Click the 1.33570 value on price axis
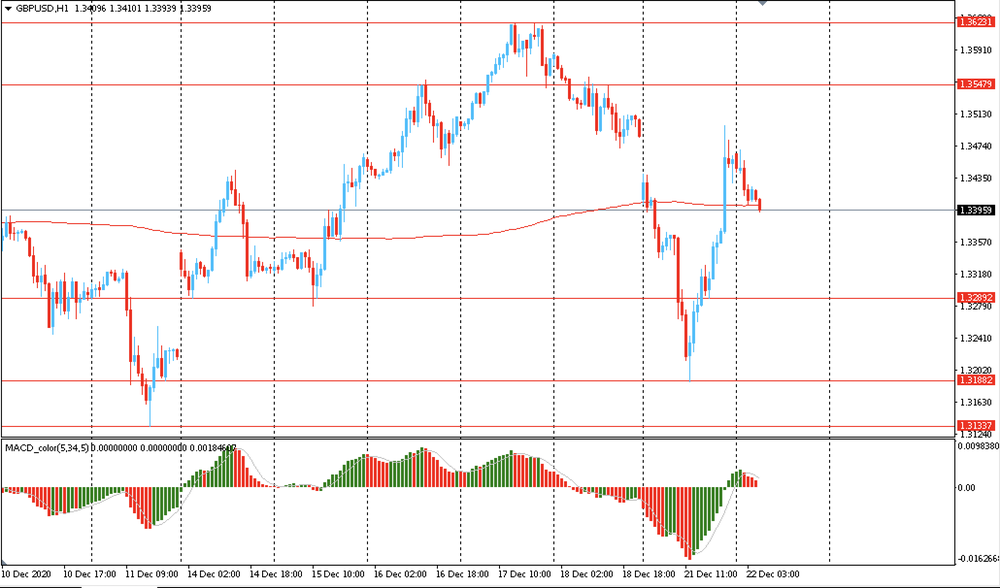Image resolution: width=1000 pixels, height=588 pixels. (x=976, y=242)
